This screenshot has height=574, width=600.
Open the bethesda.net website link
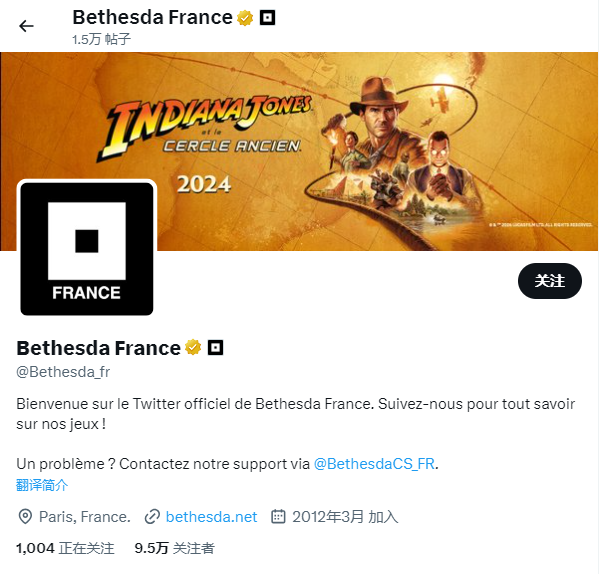click(x=211, y=517)
